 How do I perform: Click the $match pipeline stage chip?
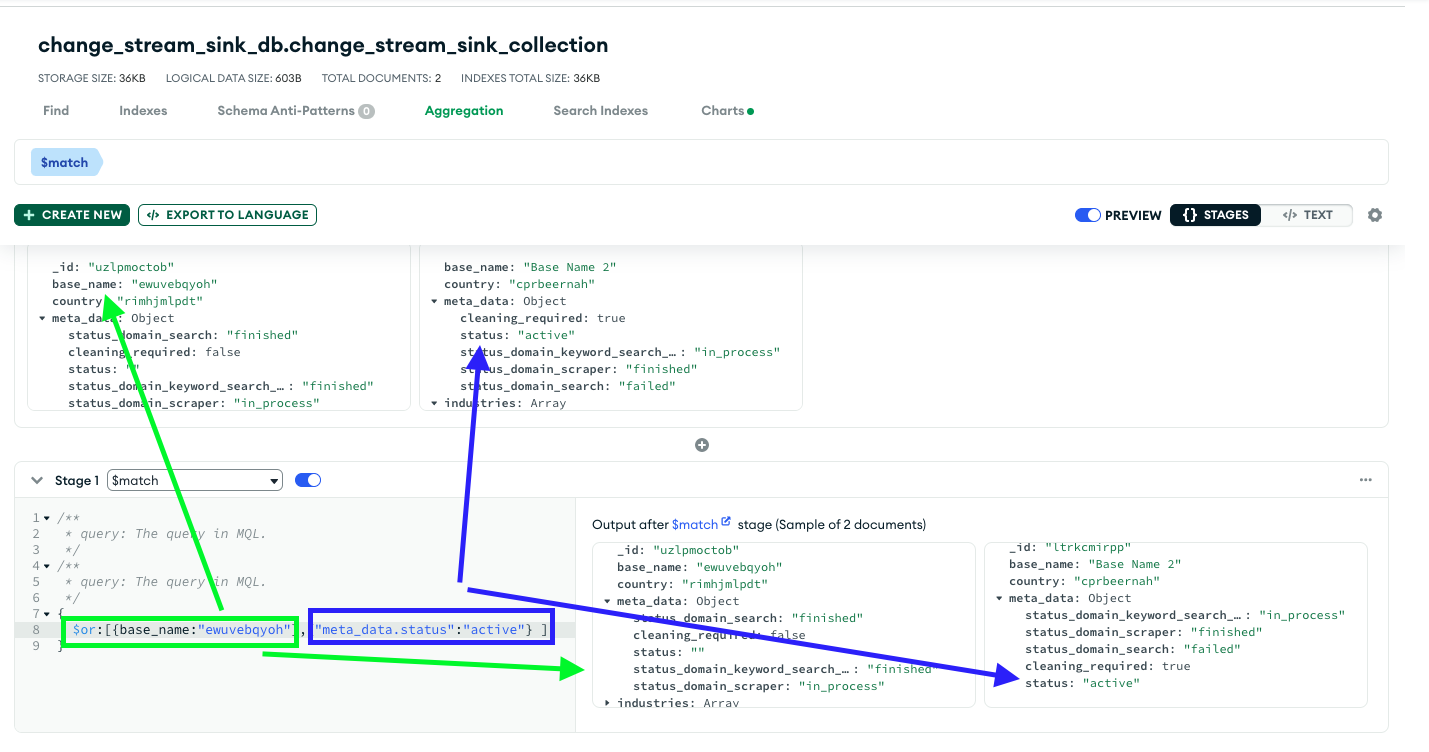65,162
